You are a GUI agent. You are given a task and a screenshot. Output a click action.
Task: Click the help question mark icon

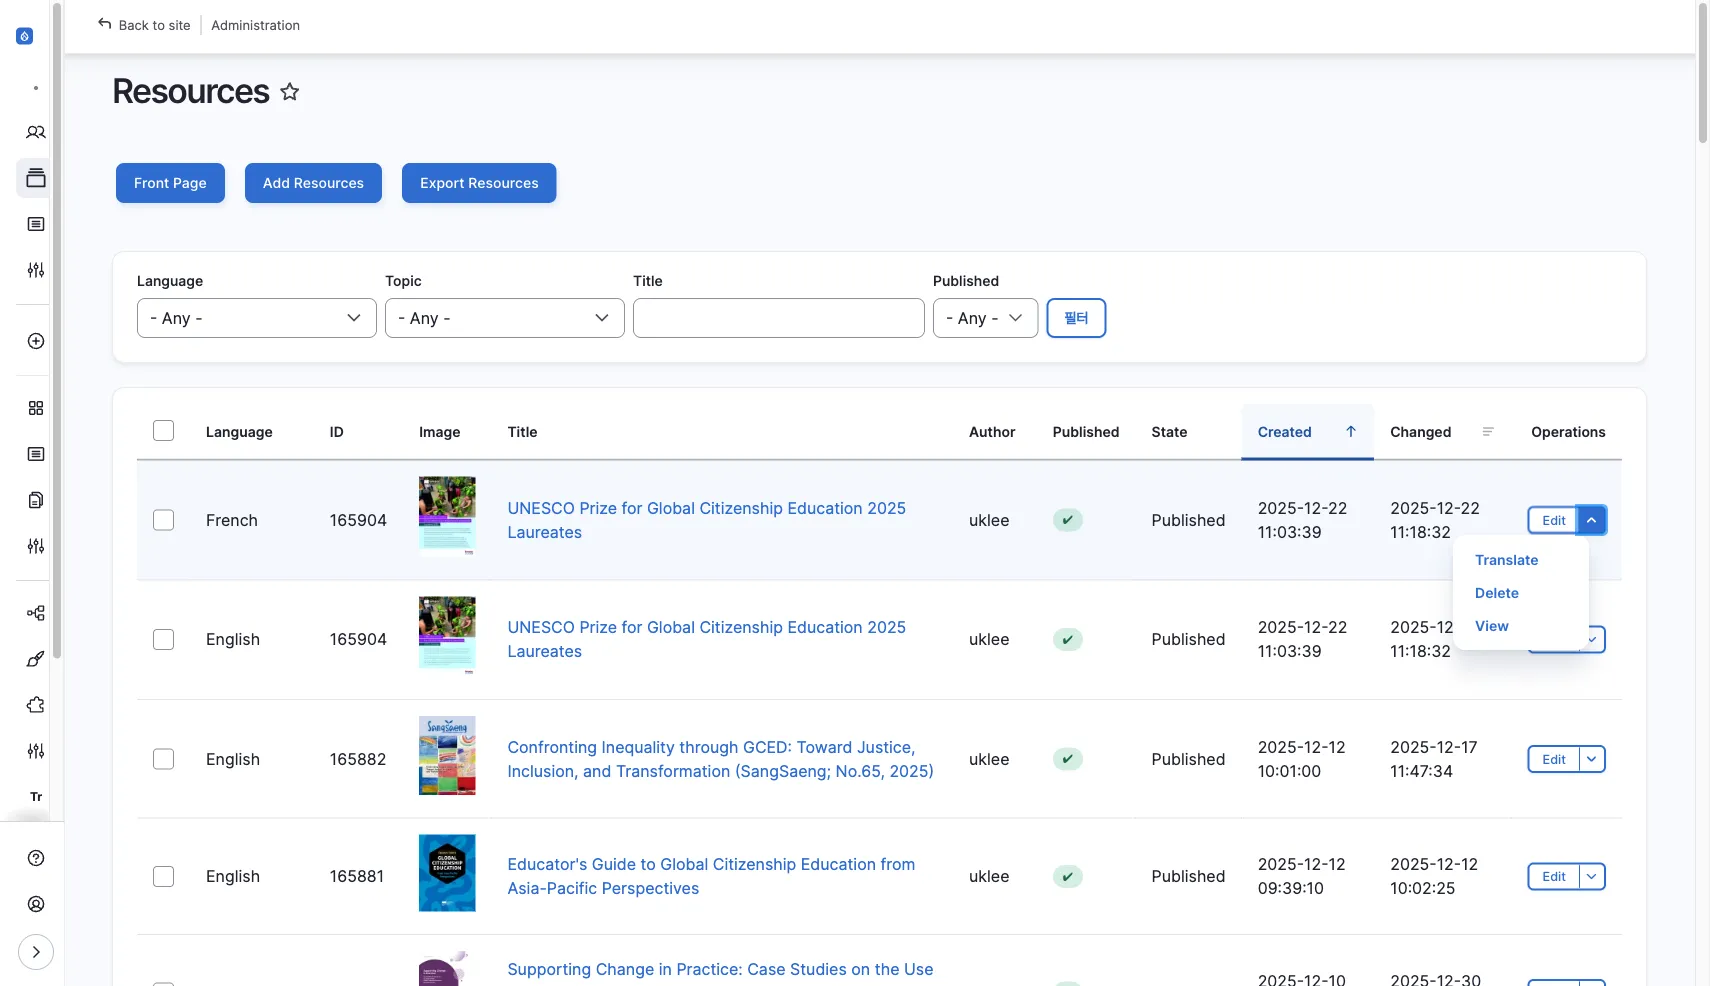(36, 858)
